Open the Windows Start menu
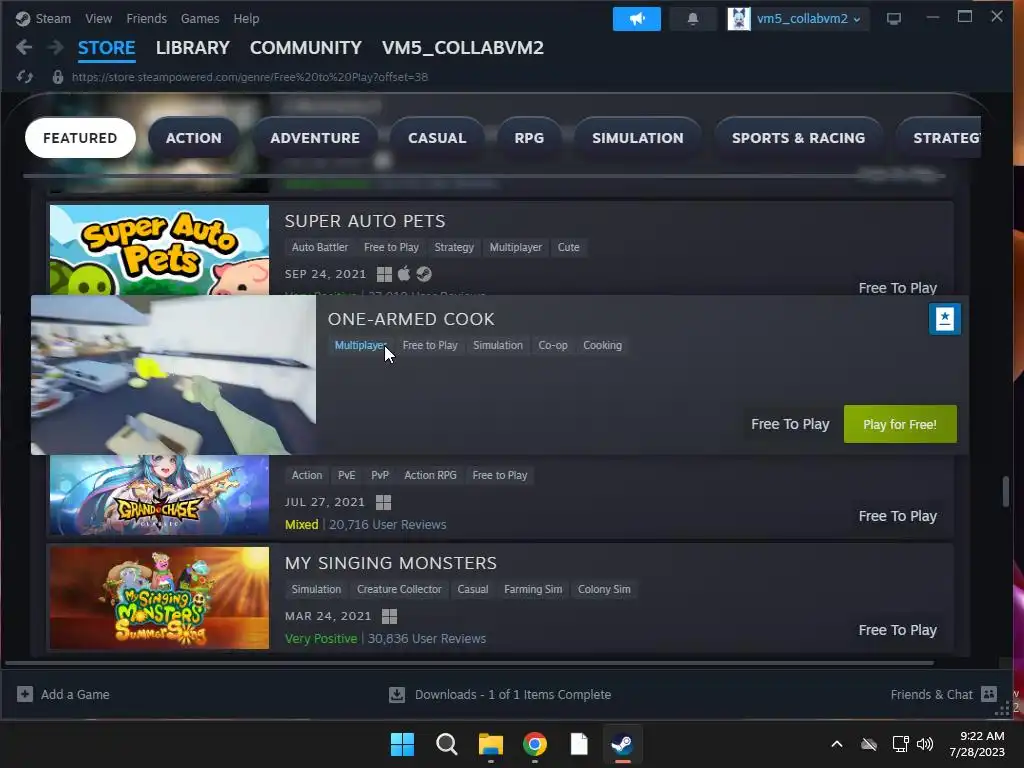 402,744
